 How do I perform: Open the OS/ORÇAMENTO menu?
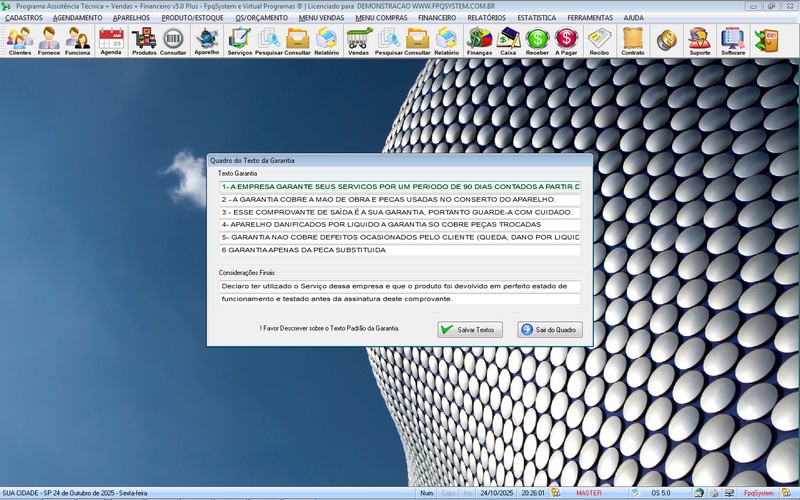tap(262, 18)
